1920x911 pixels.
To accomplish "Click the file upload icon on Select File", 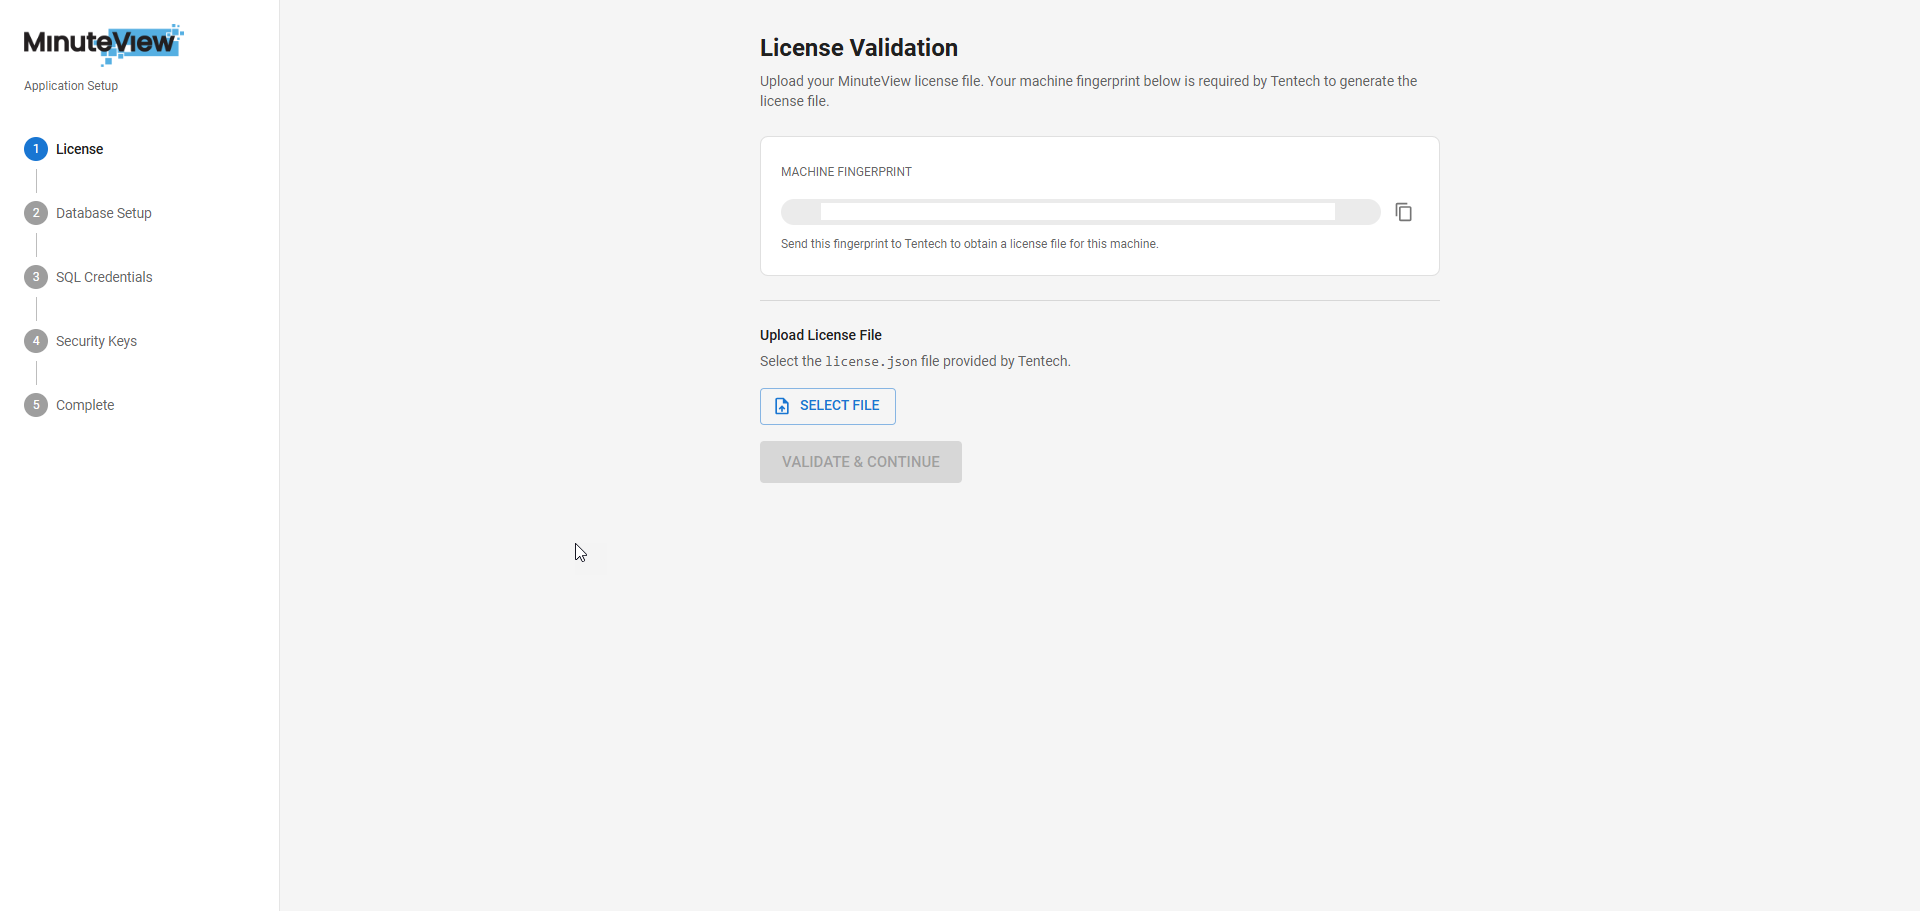I will click(782, 406).
